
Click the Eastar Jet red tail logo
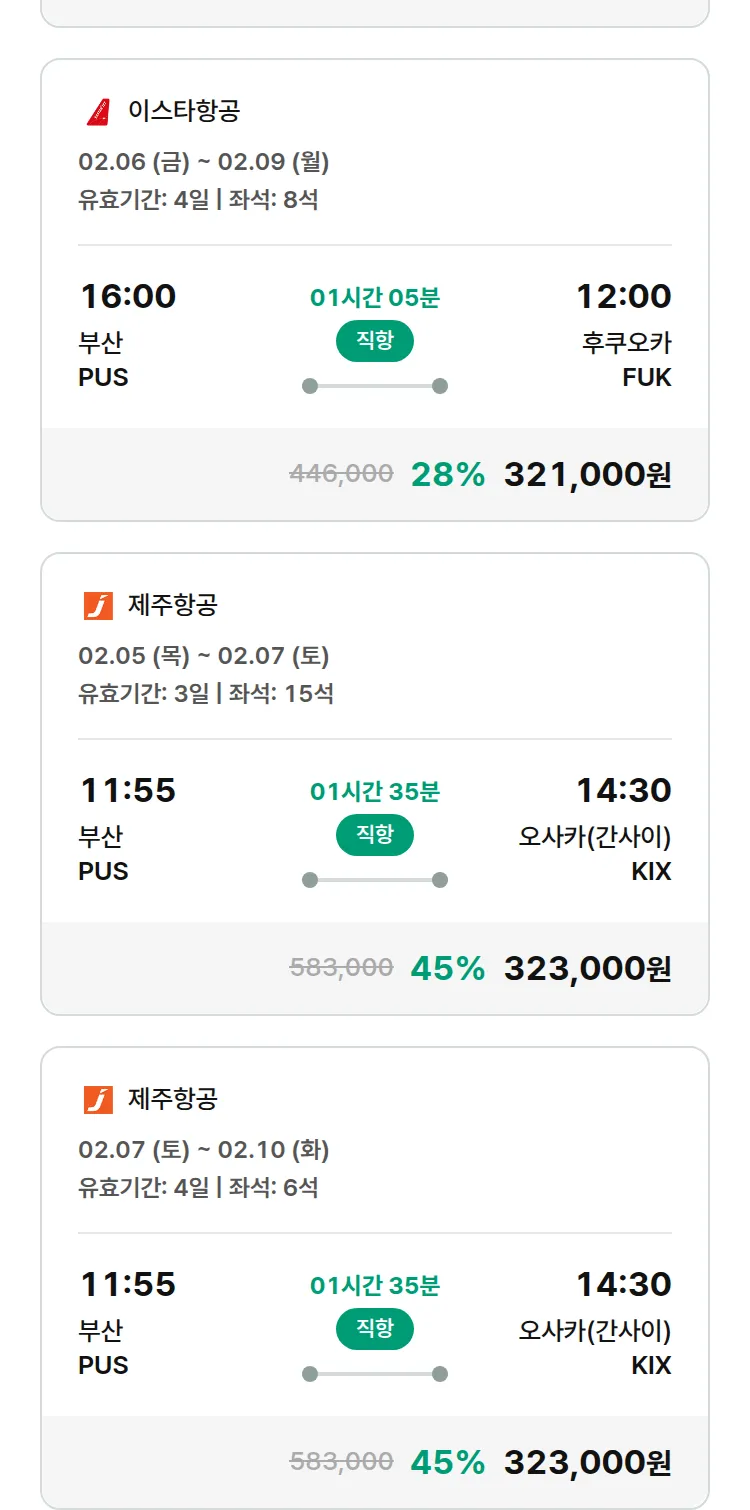98,111
